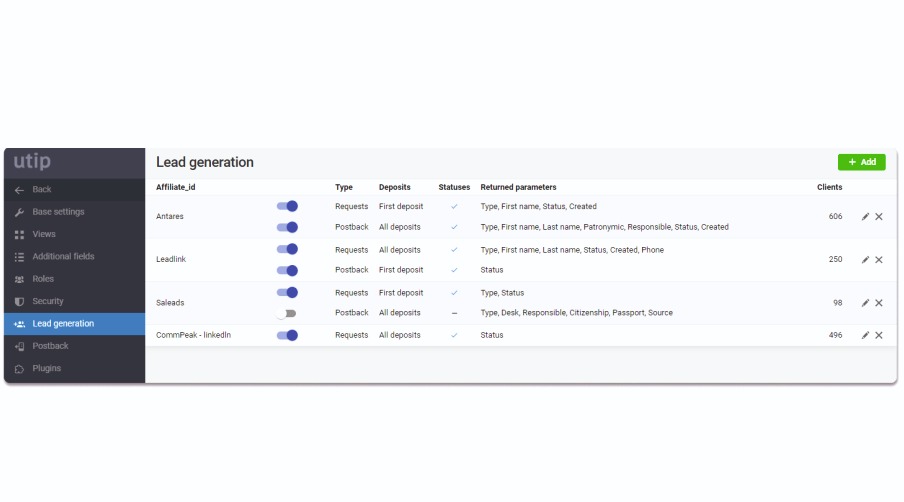Click the pencil edit icon for Antares

865,217
